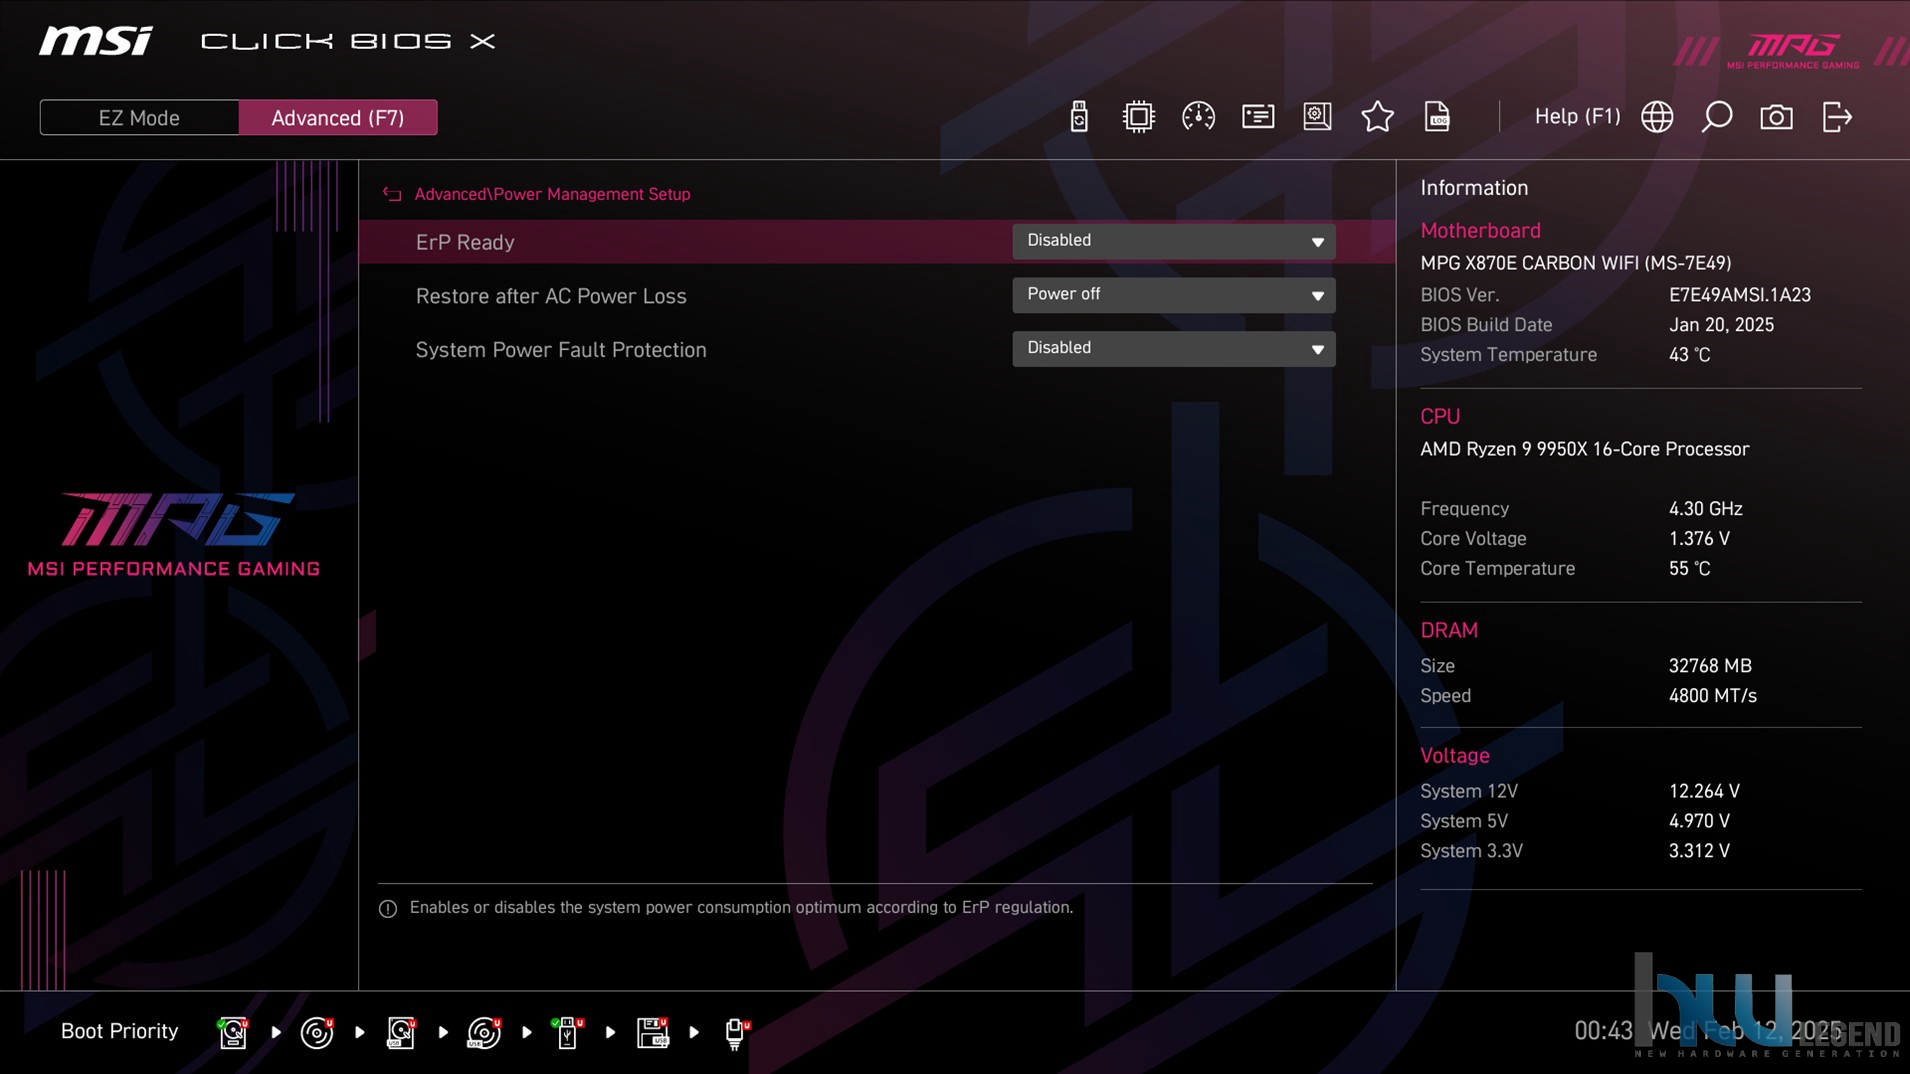Click the exit arrow icon
Viewport: 1910px width, 1074px height.
(1837, 117)
